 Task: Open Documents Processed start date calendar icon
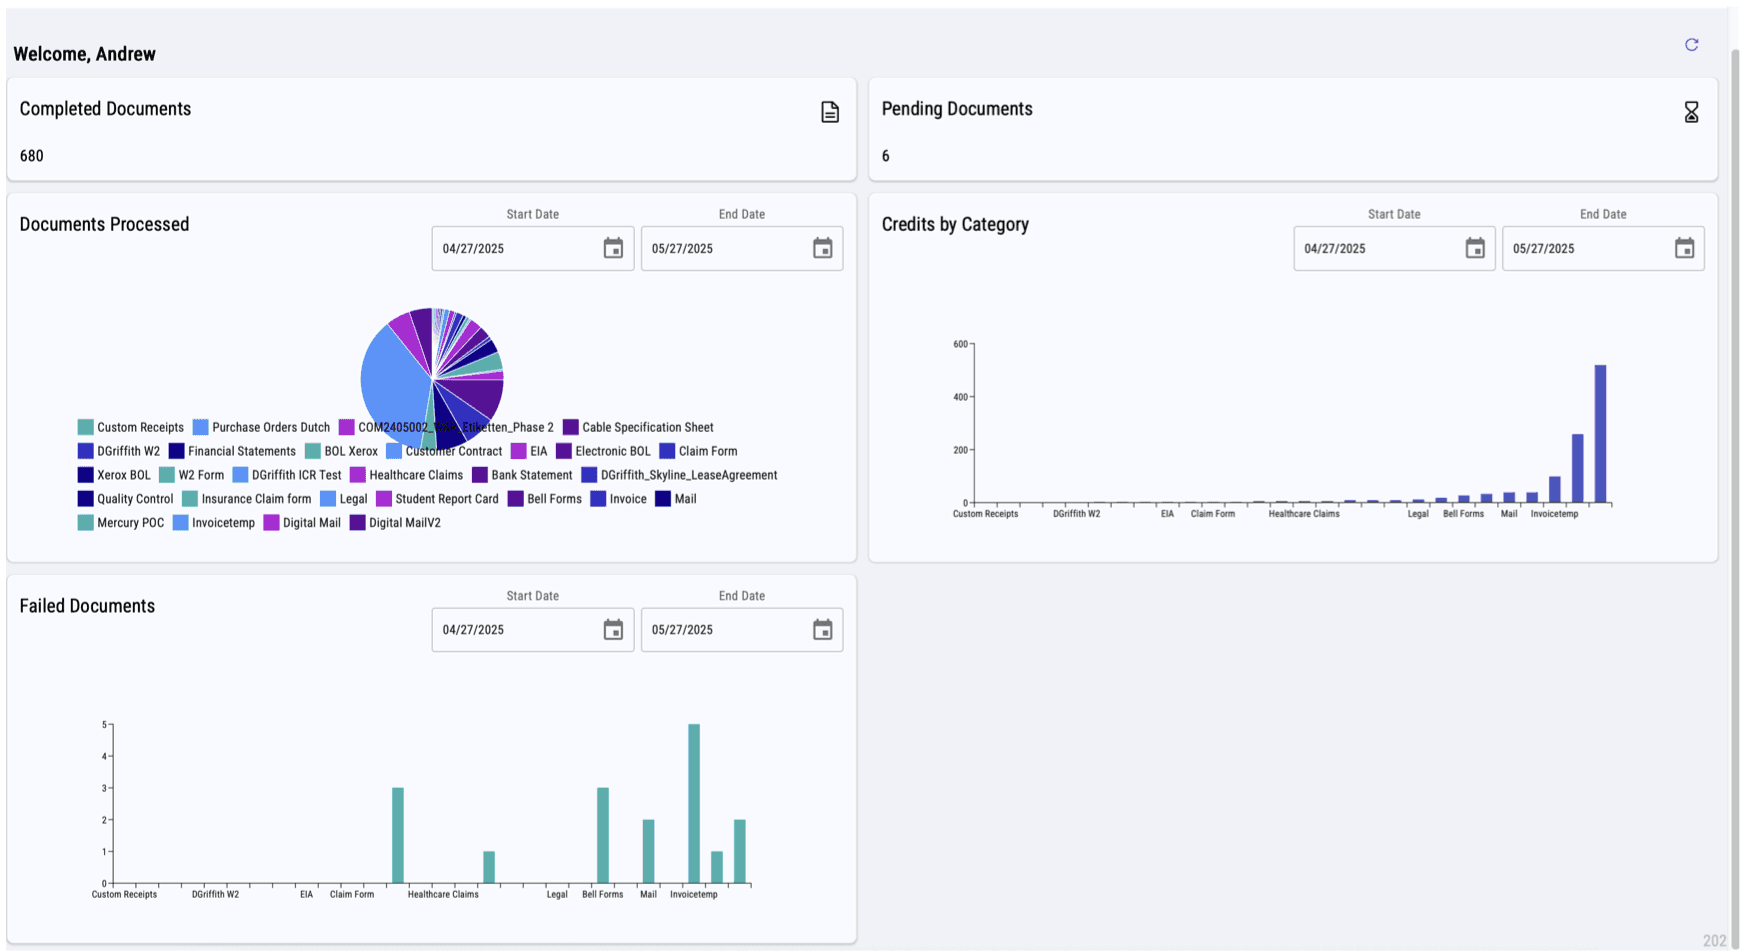coord(613,248)
